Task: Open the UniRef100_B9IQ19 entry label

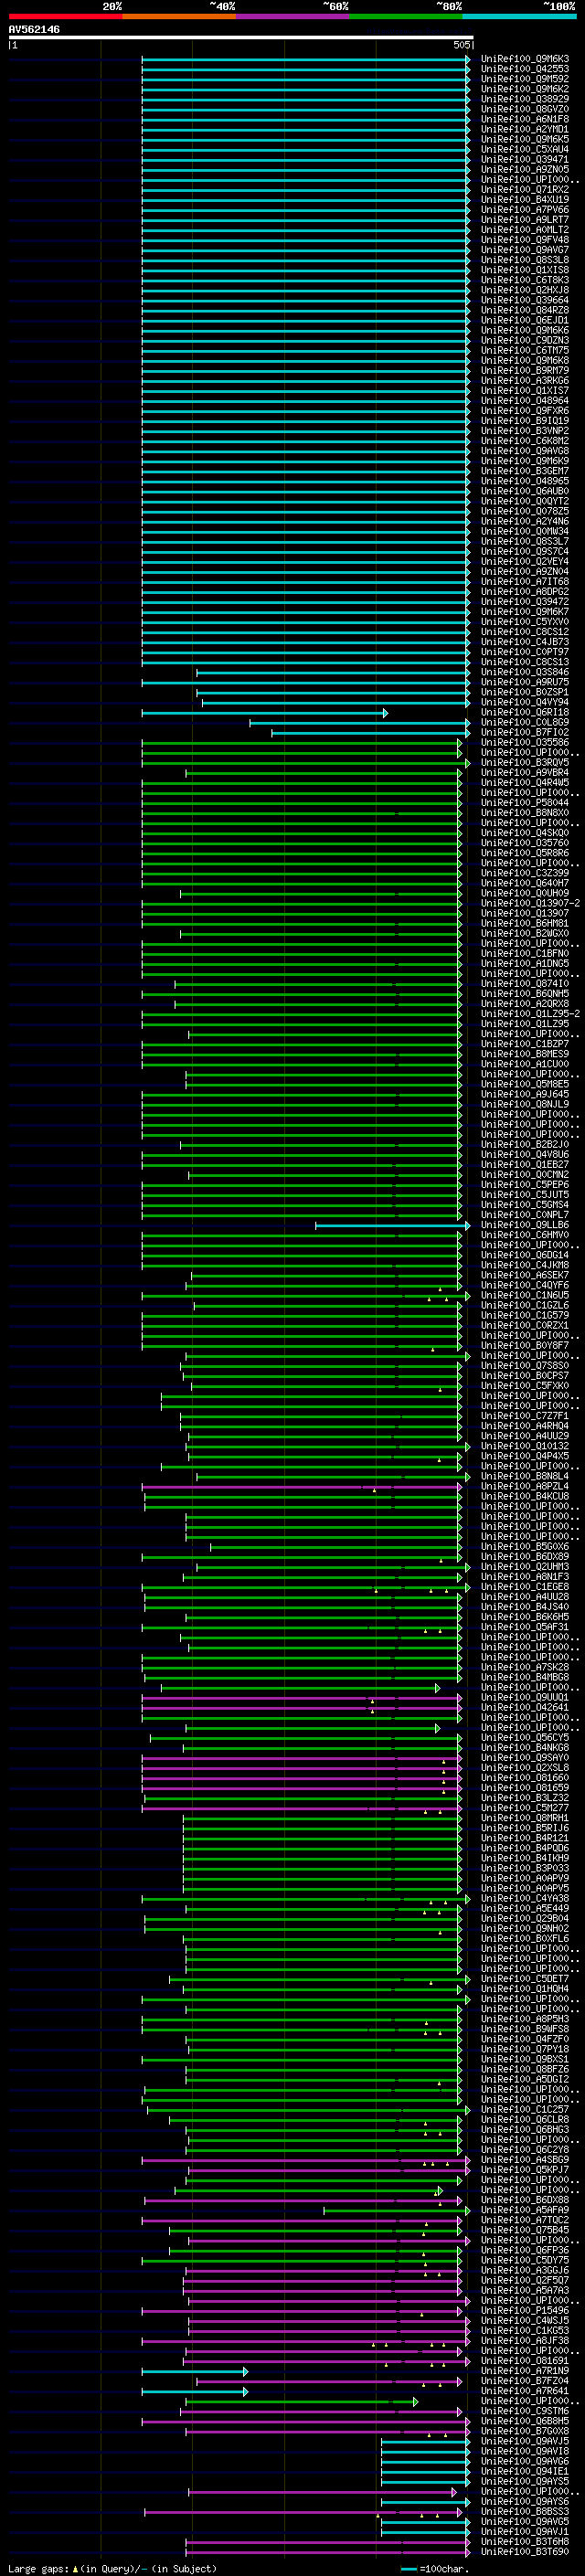Action: (x=524, y=421)
